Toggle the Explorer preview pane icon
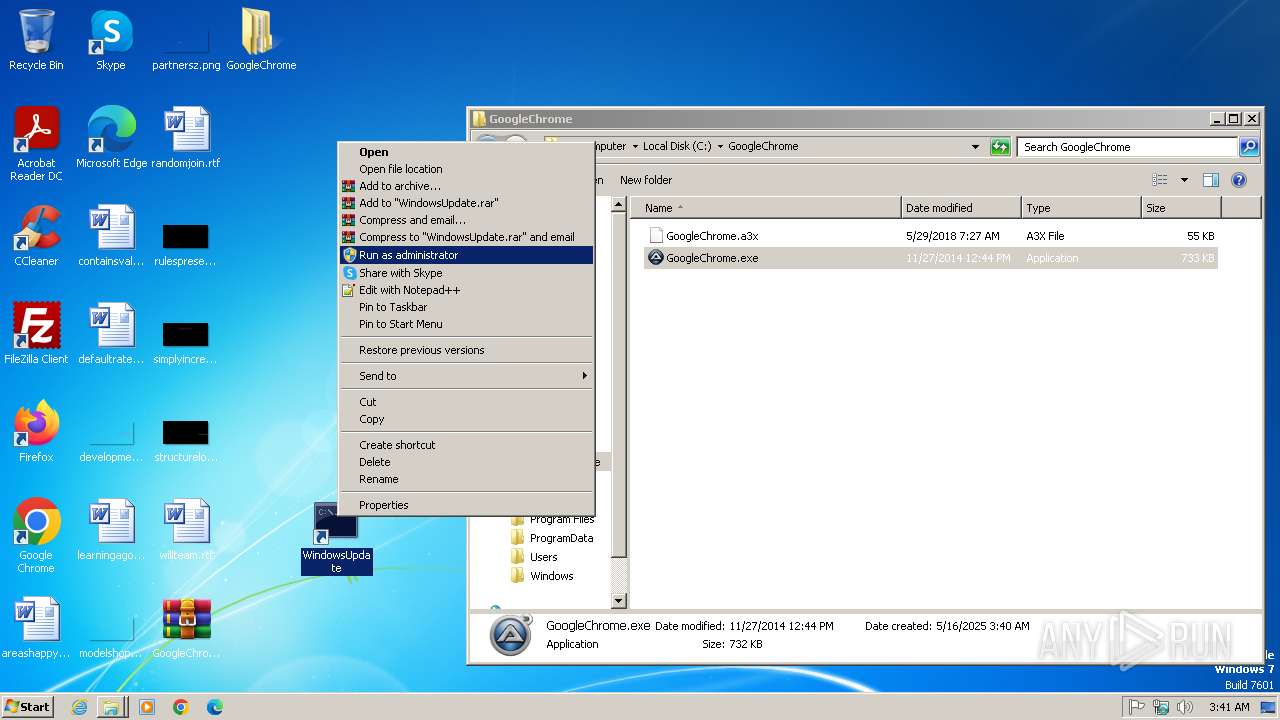This screenshot has width=1280, height=720. [1210, 180]
